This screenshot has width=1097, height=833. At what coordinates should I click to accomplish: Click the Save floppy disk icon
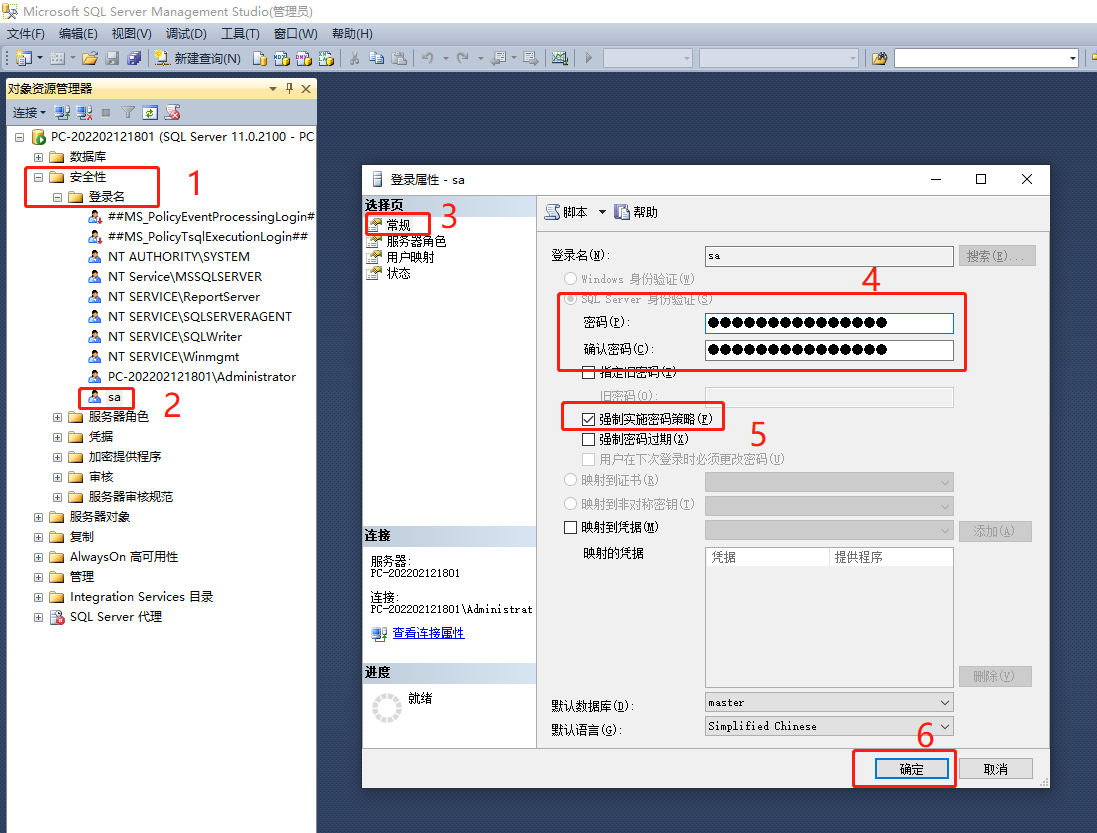[x=112, y=58]
